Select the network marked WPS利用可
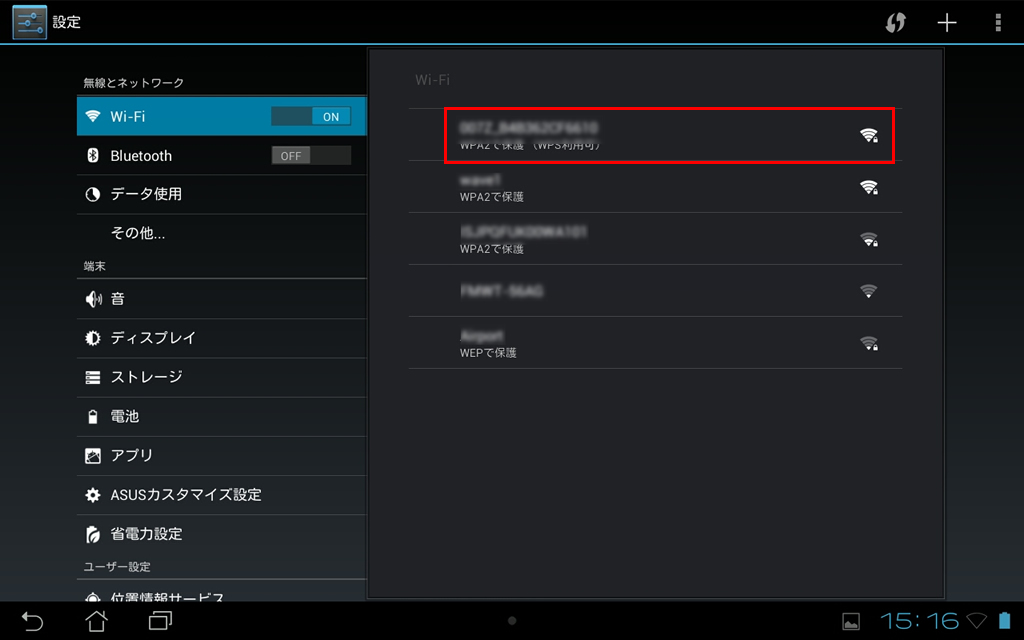Screen dimensions: 1024x640 (656, 135)
